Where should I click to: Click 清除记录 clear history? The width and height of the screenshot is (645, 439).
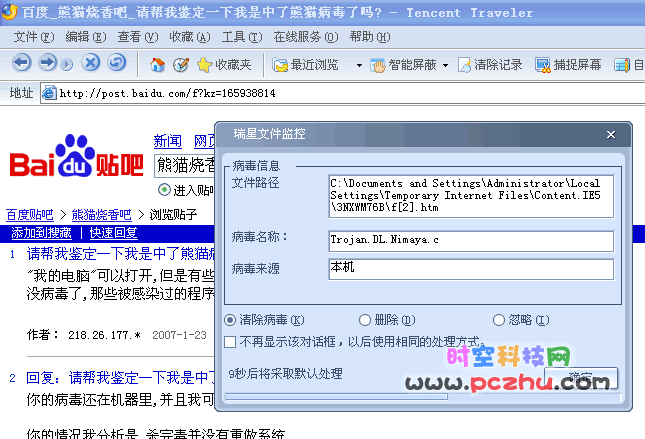tap(490, 65)
